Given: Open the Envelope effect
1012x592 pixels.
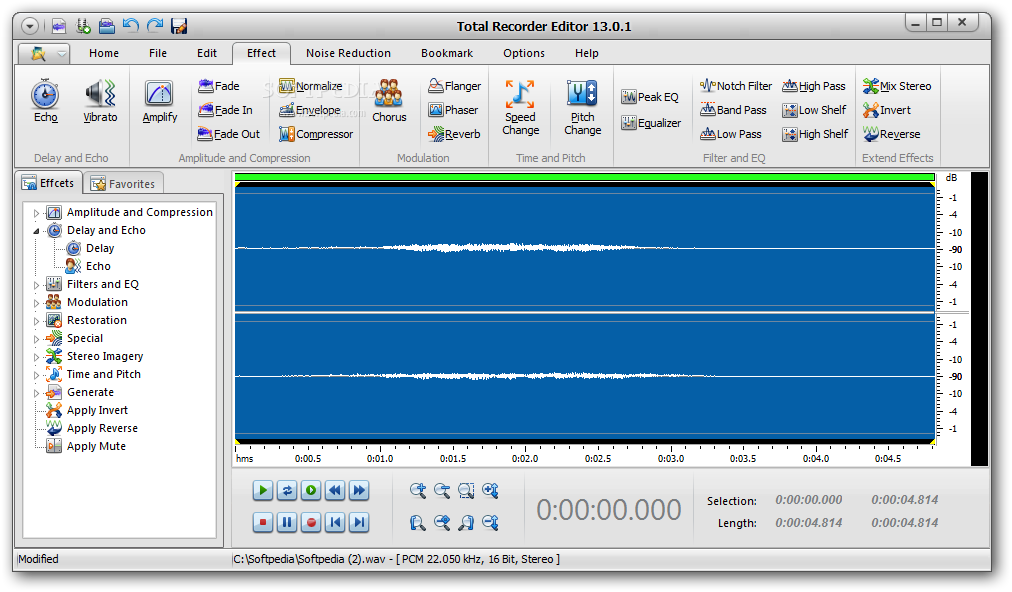Looking at the screenshot, I should (310, 110).
